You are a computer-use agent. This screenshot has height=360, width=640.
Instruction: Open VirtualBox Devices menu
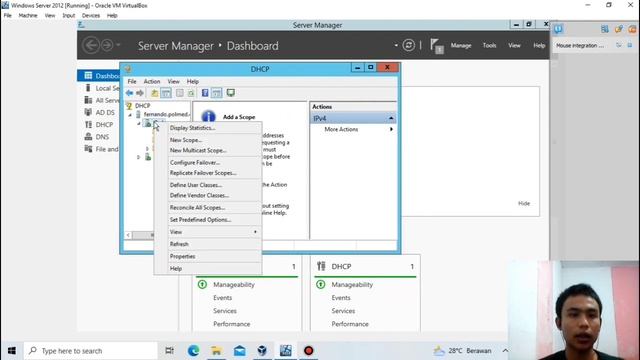point(91,16)
